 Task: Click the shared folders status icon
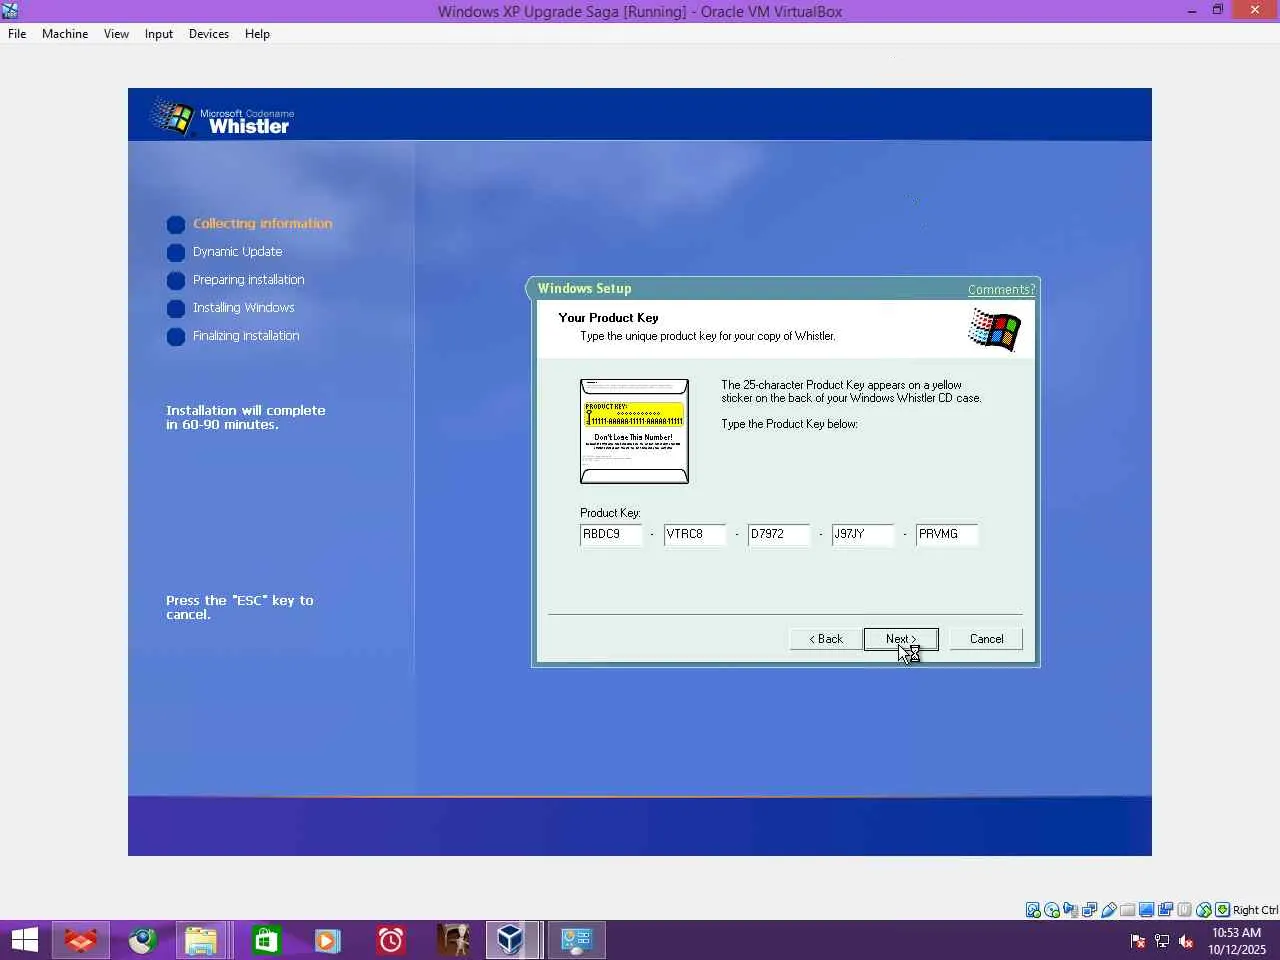[x=1128, y=910]
